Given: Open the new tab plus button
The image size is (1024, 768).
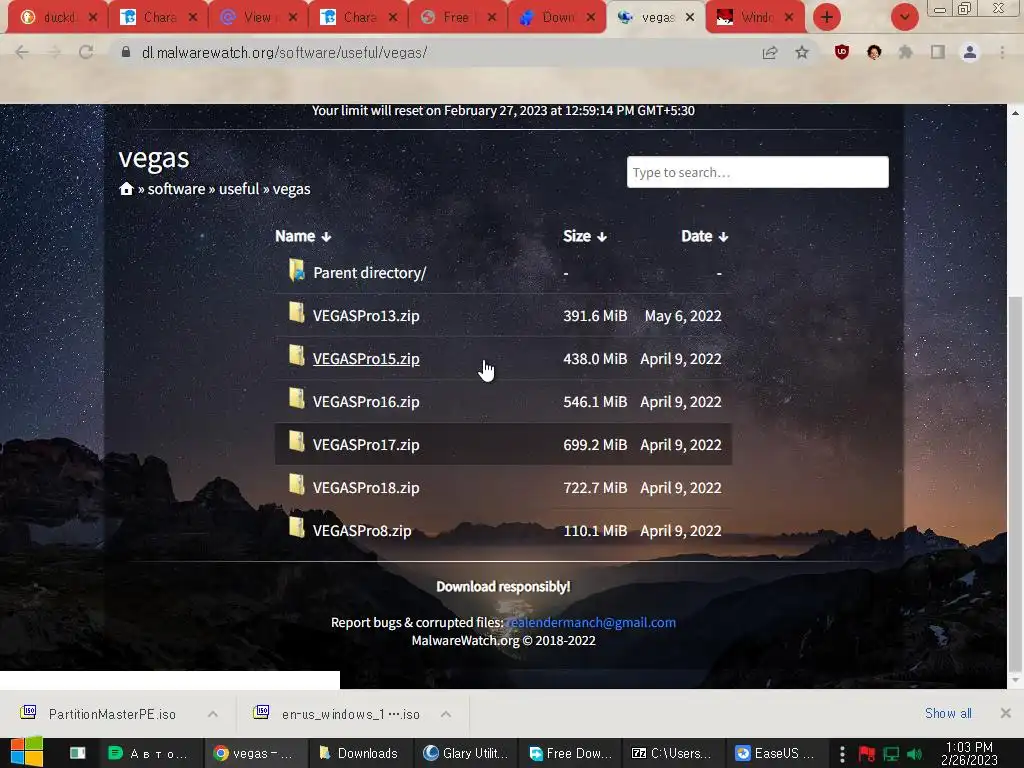Looking at the screenshot, I should (827, 17).
